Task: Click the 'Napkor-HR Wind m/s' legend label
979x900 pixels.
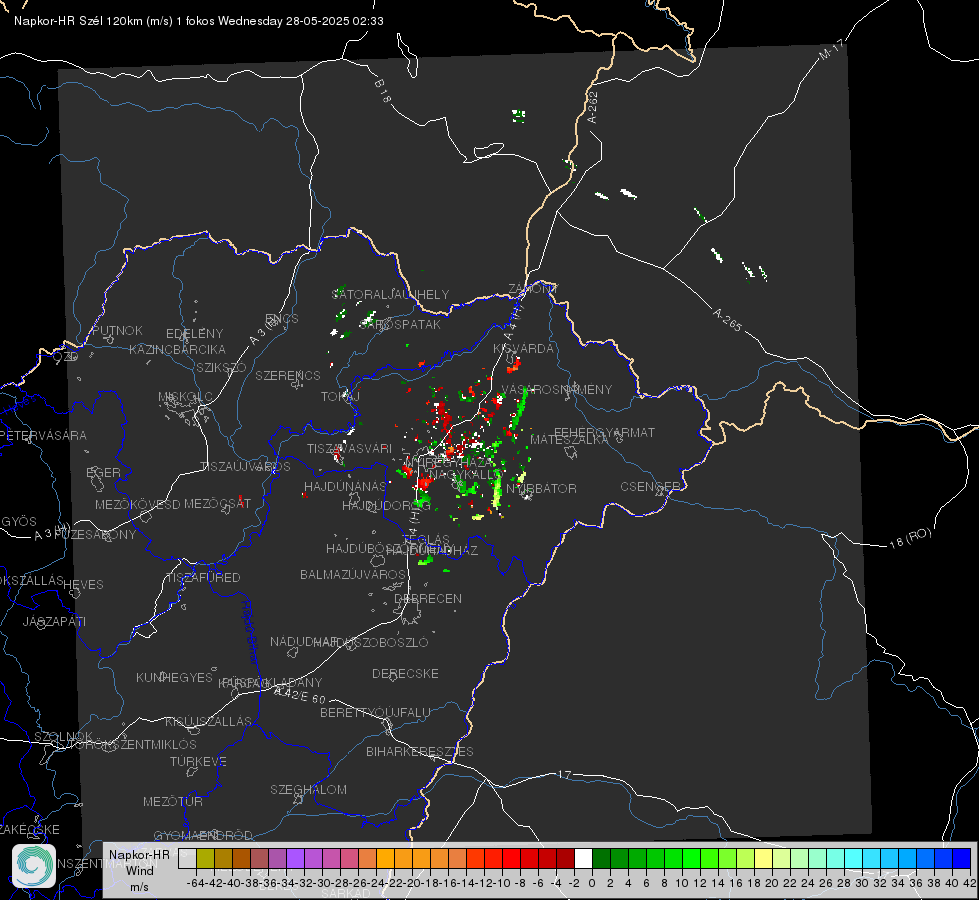Action: tap(139, 870)
